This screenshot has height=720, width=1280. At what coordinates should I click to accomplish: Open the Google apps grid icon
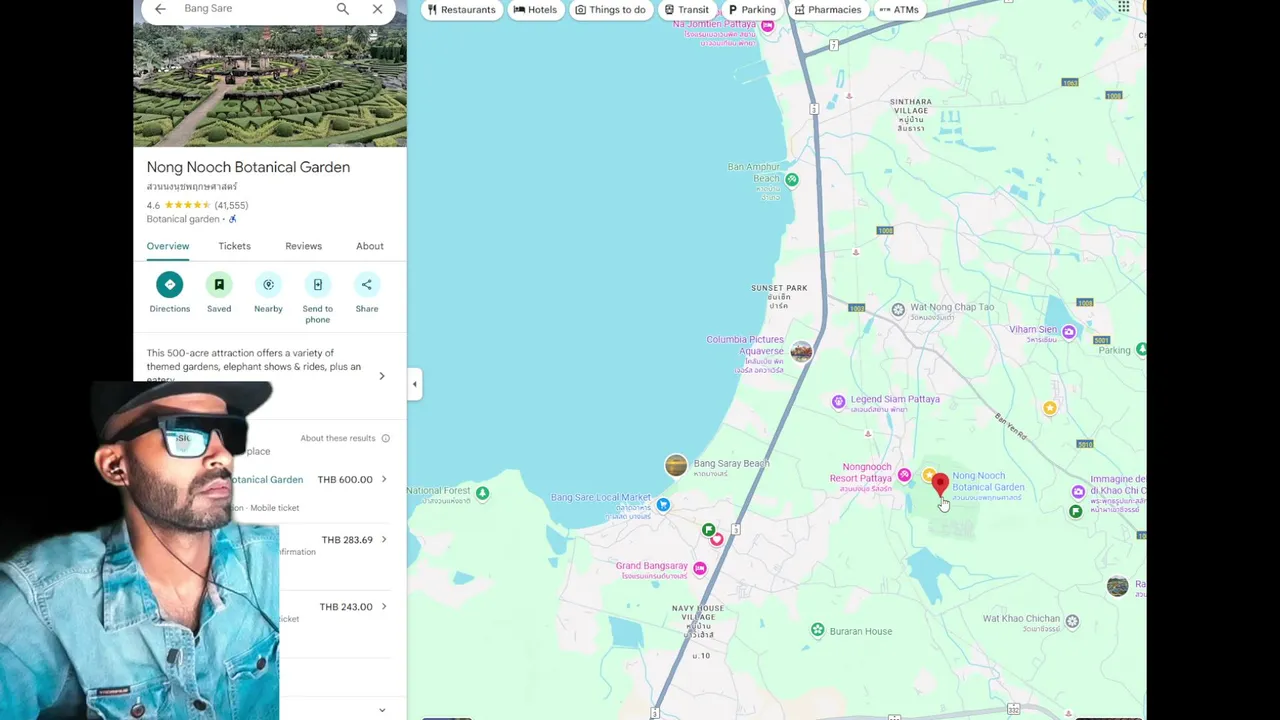point(1124,7)
